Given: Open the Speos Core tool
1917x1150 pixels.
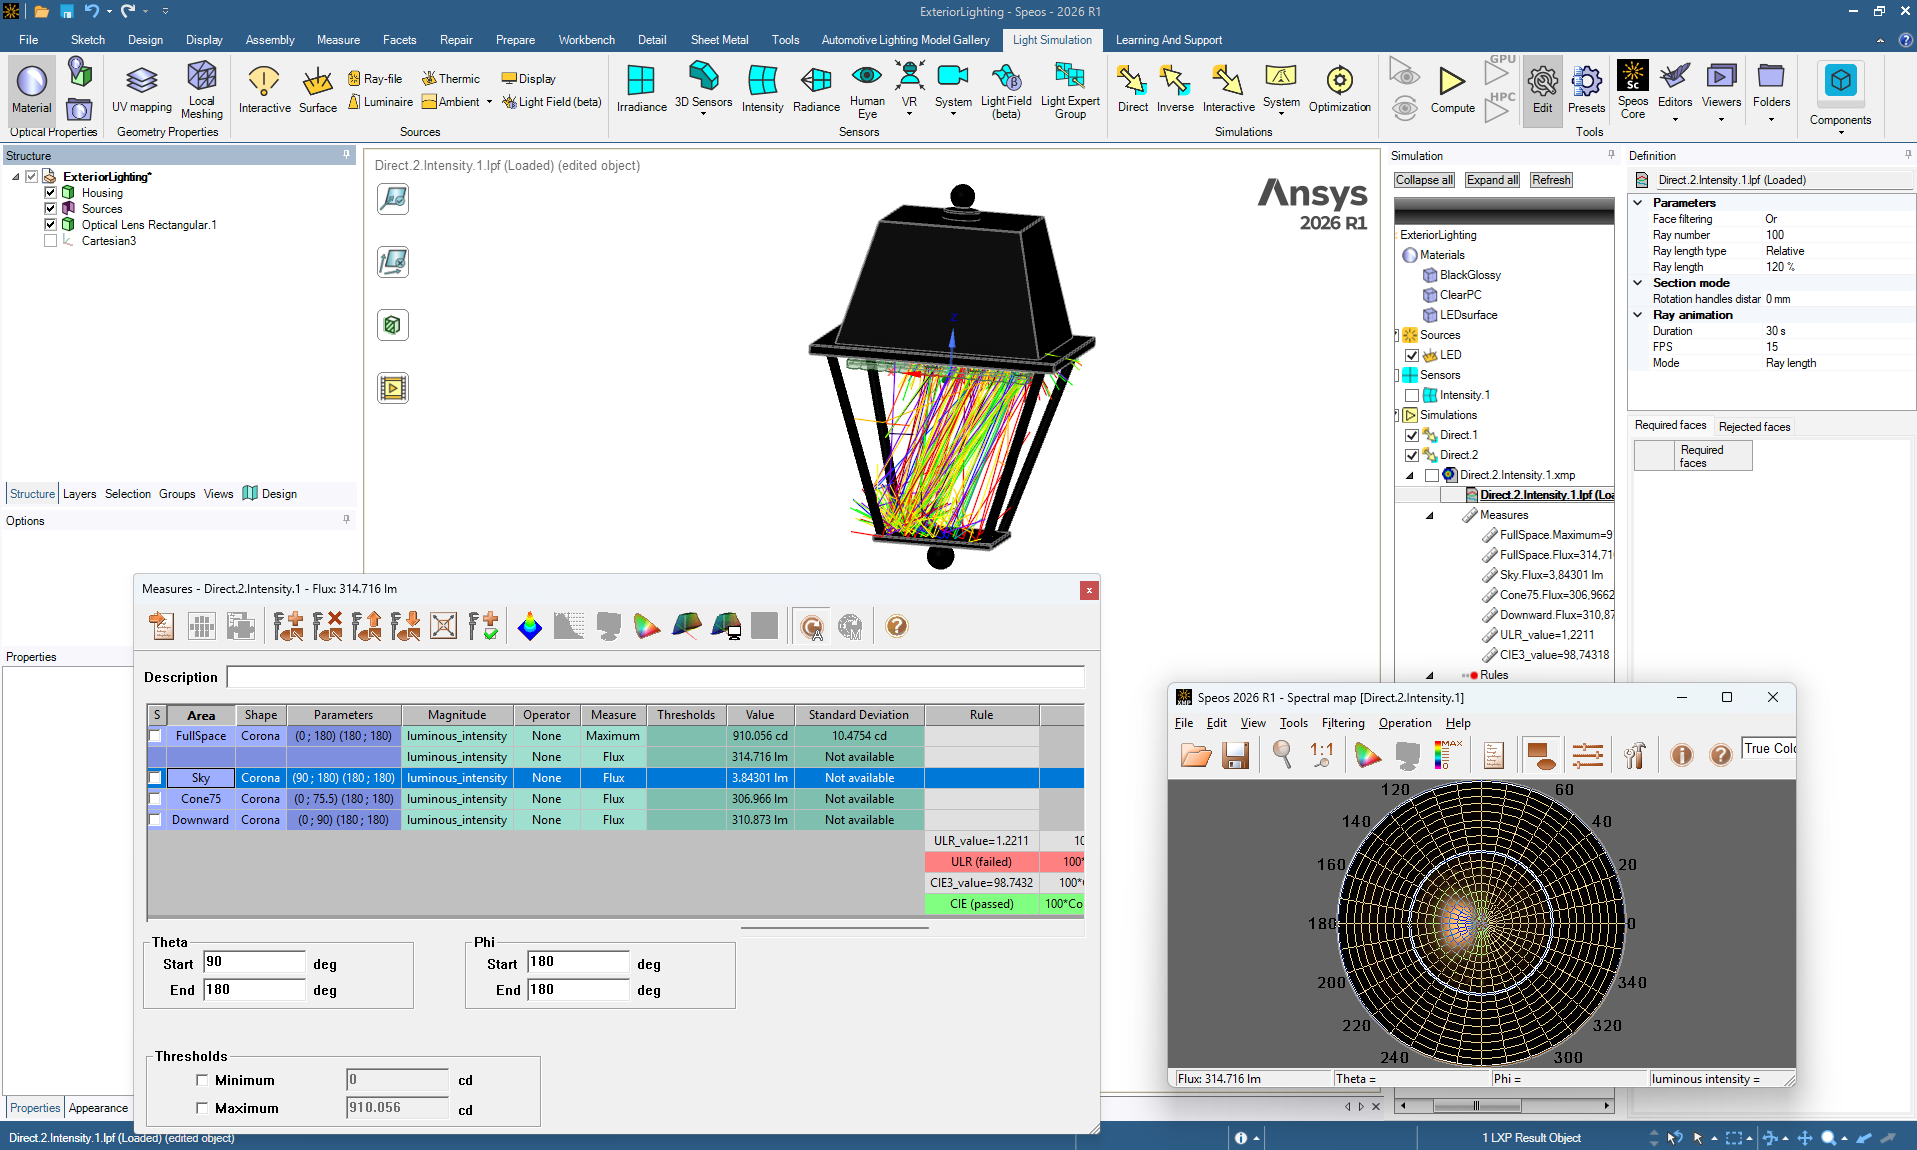Looking at the screenshot, I should pyautogui.click(x=1632, y=89).
